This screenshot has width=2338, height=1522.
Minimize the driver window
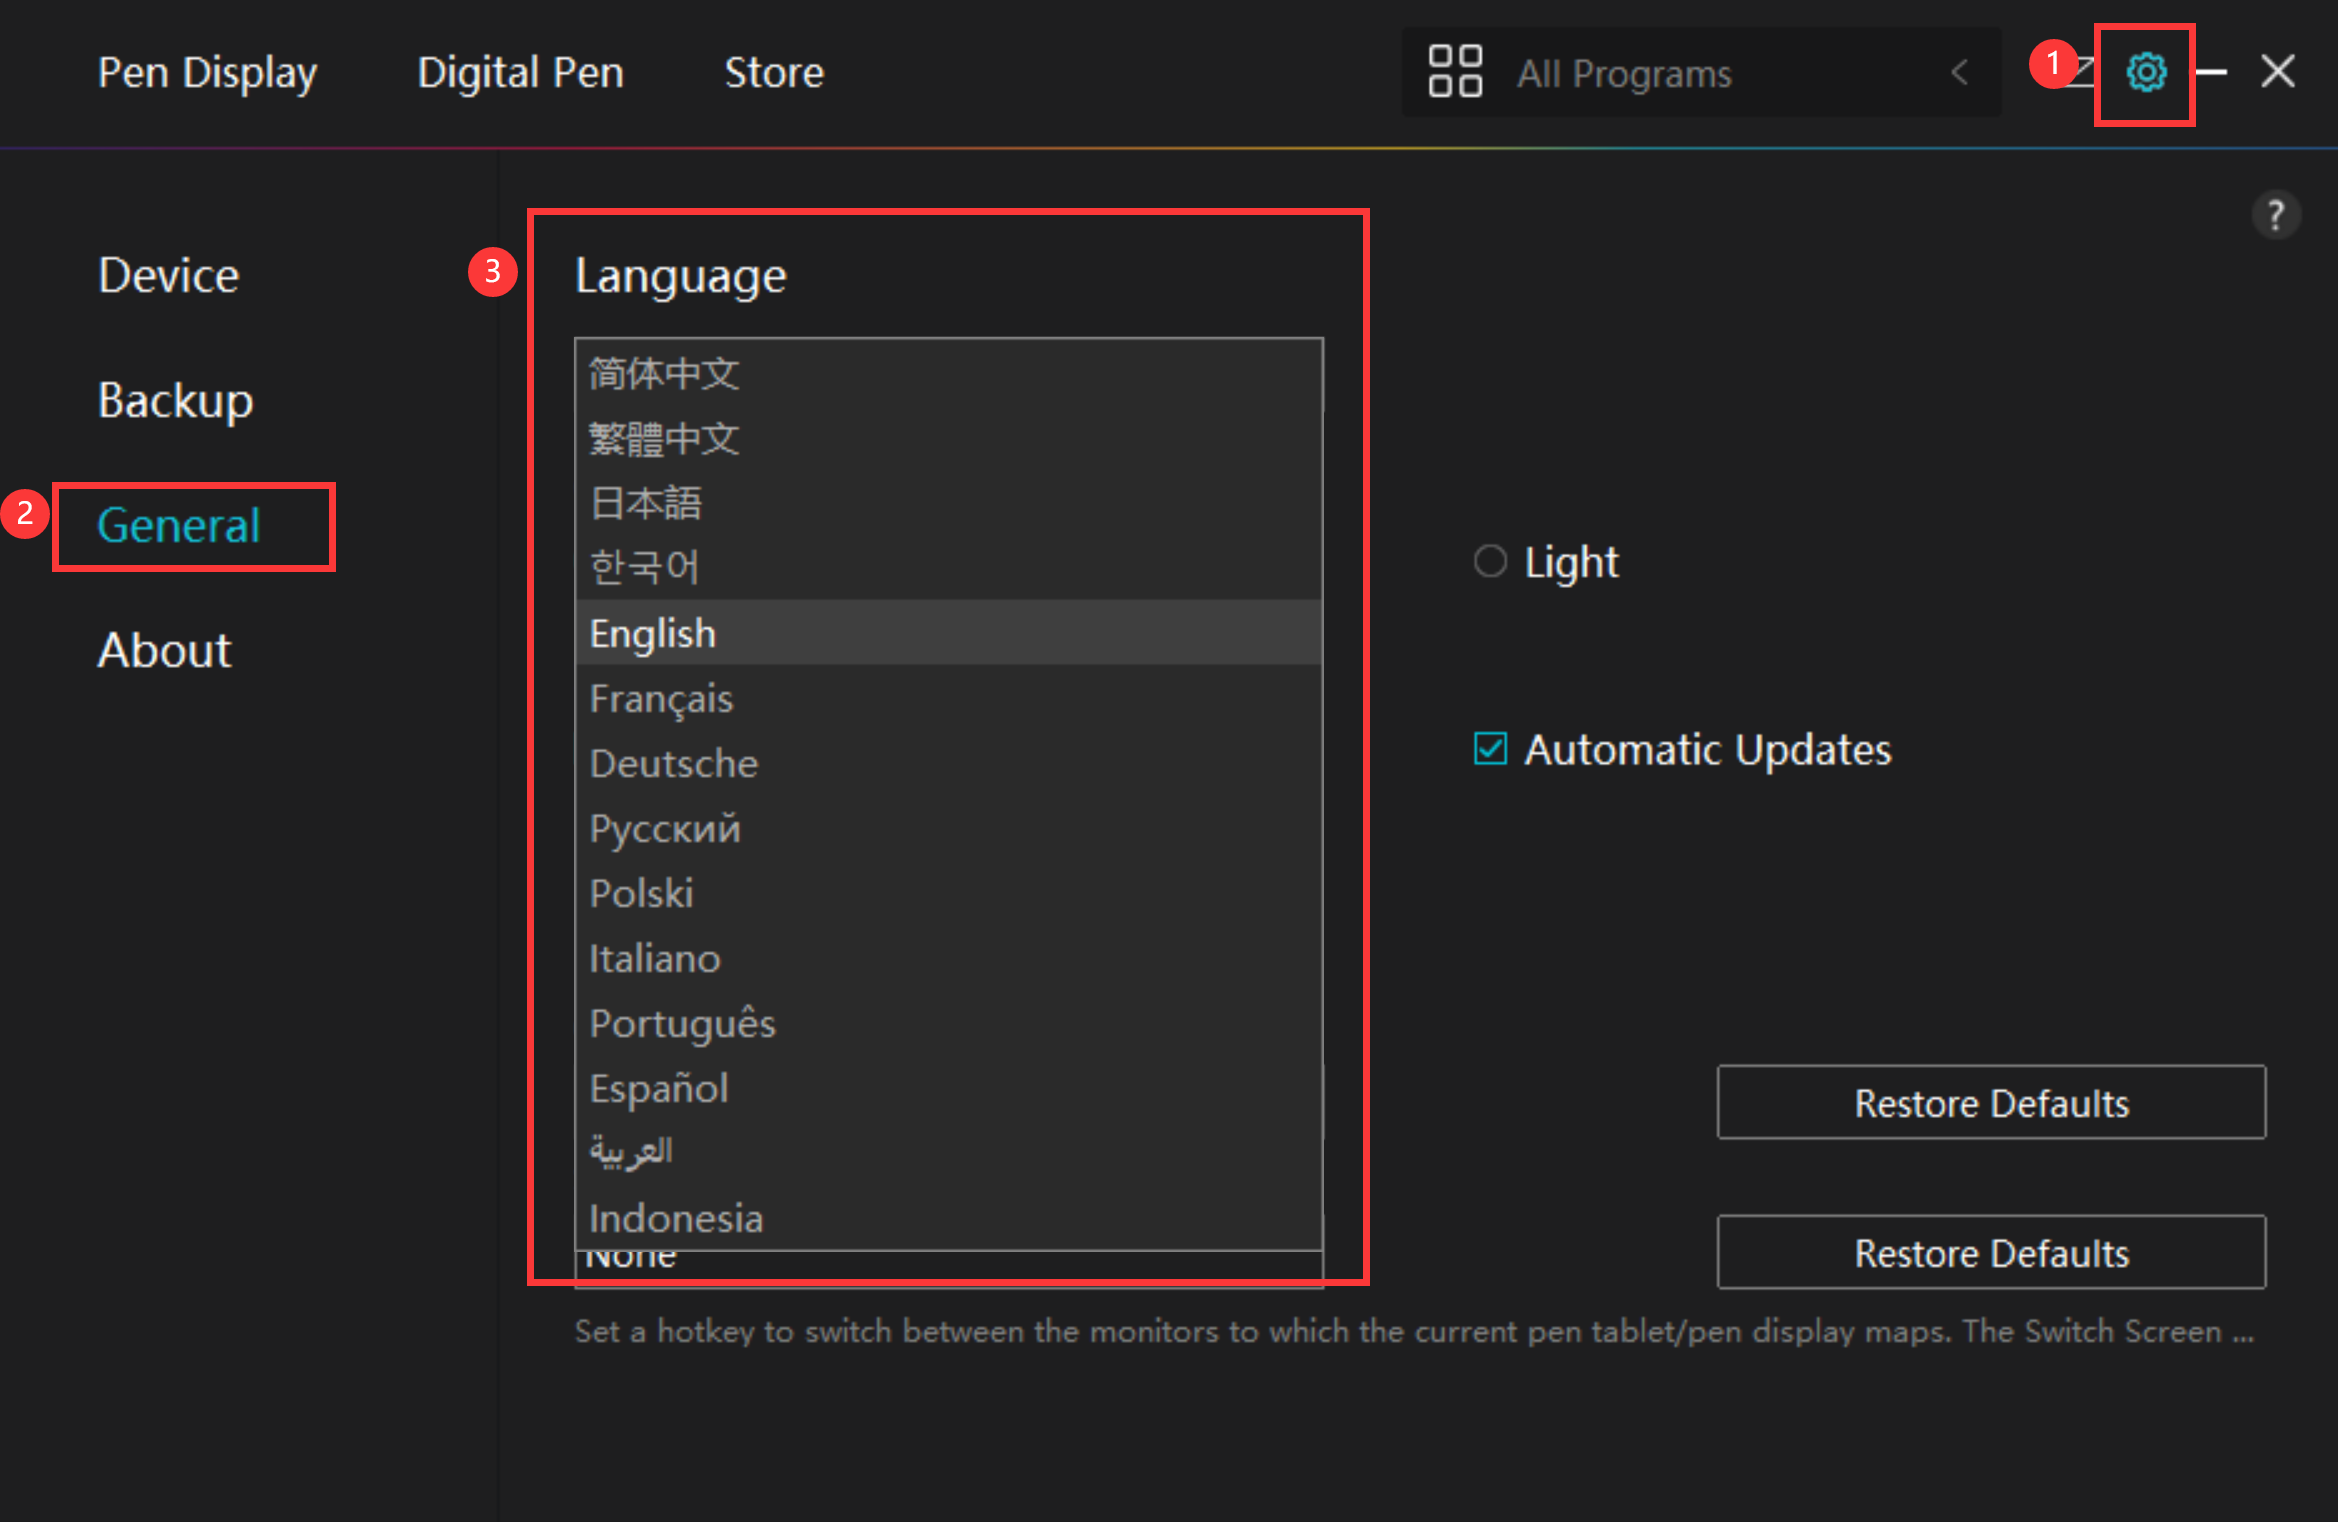click(x=2212, y=72)
